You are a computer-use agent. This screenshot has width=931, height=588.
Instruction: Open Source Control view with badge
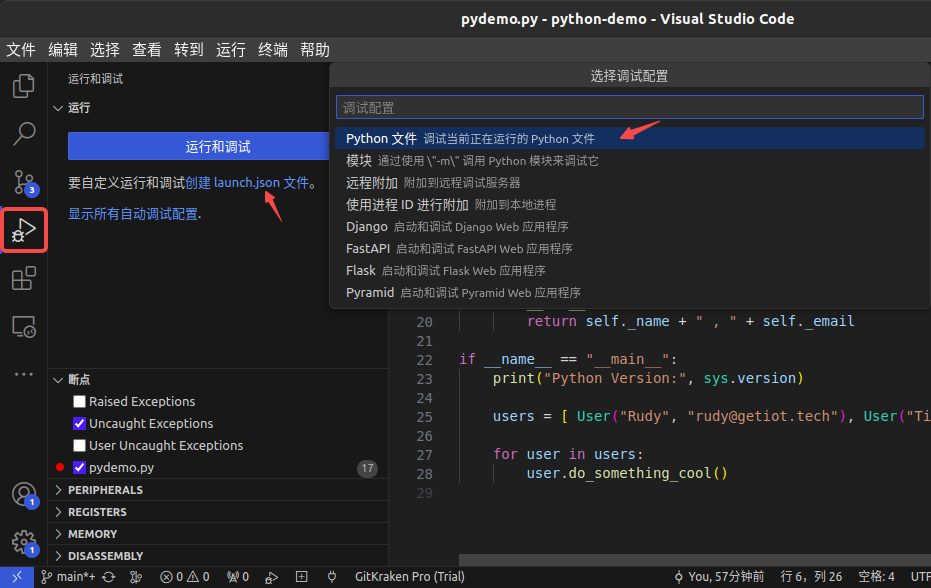23,181
